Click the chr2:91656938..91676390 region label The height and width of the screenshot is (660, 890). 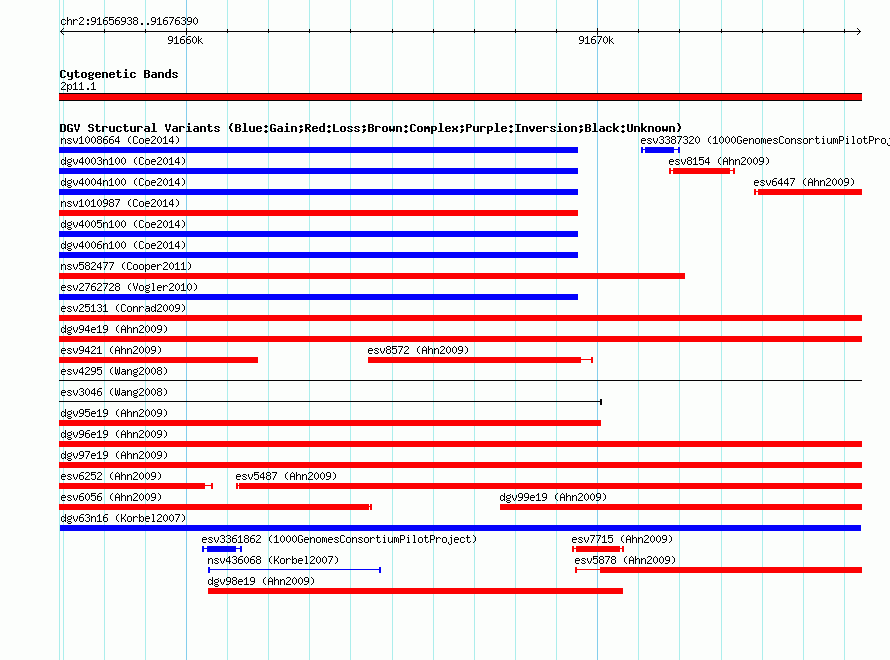click(129, 21)
